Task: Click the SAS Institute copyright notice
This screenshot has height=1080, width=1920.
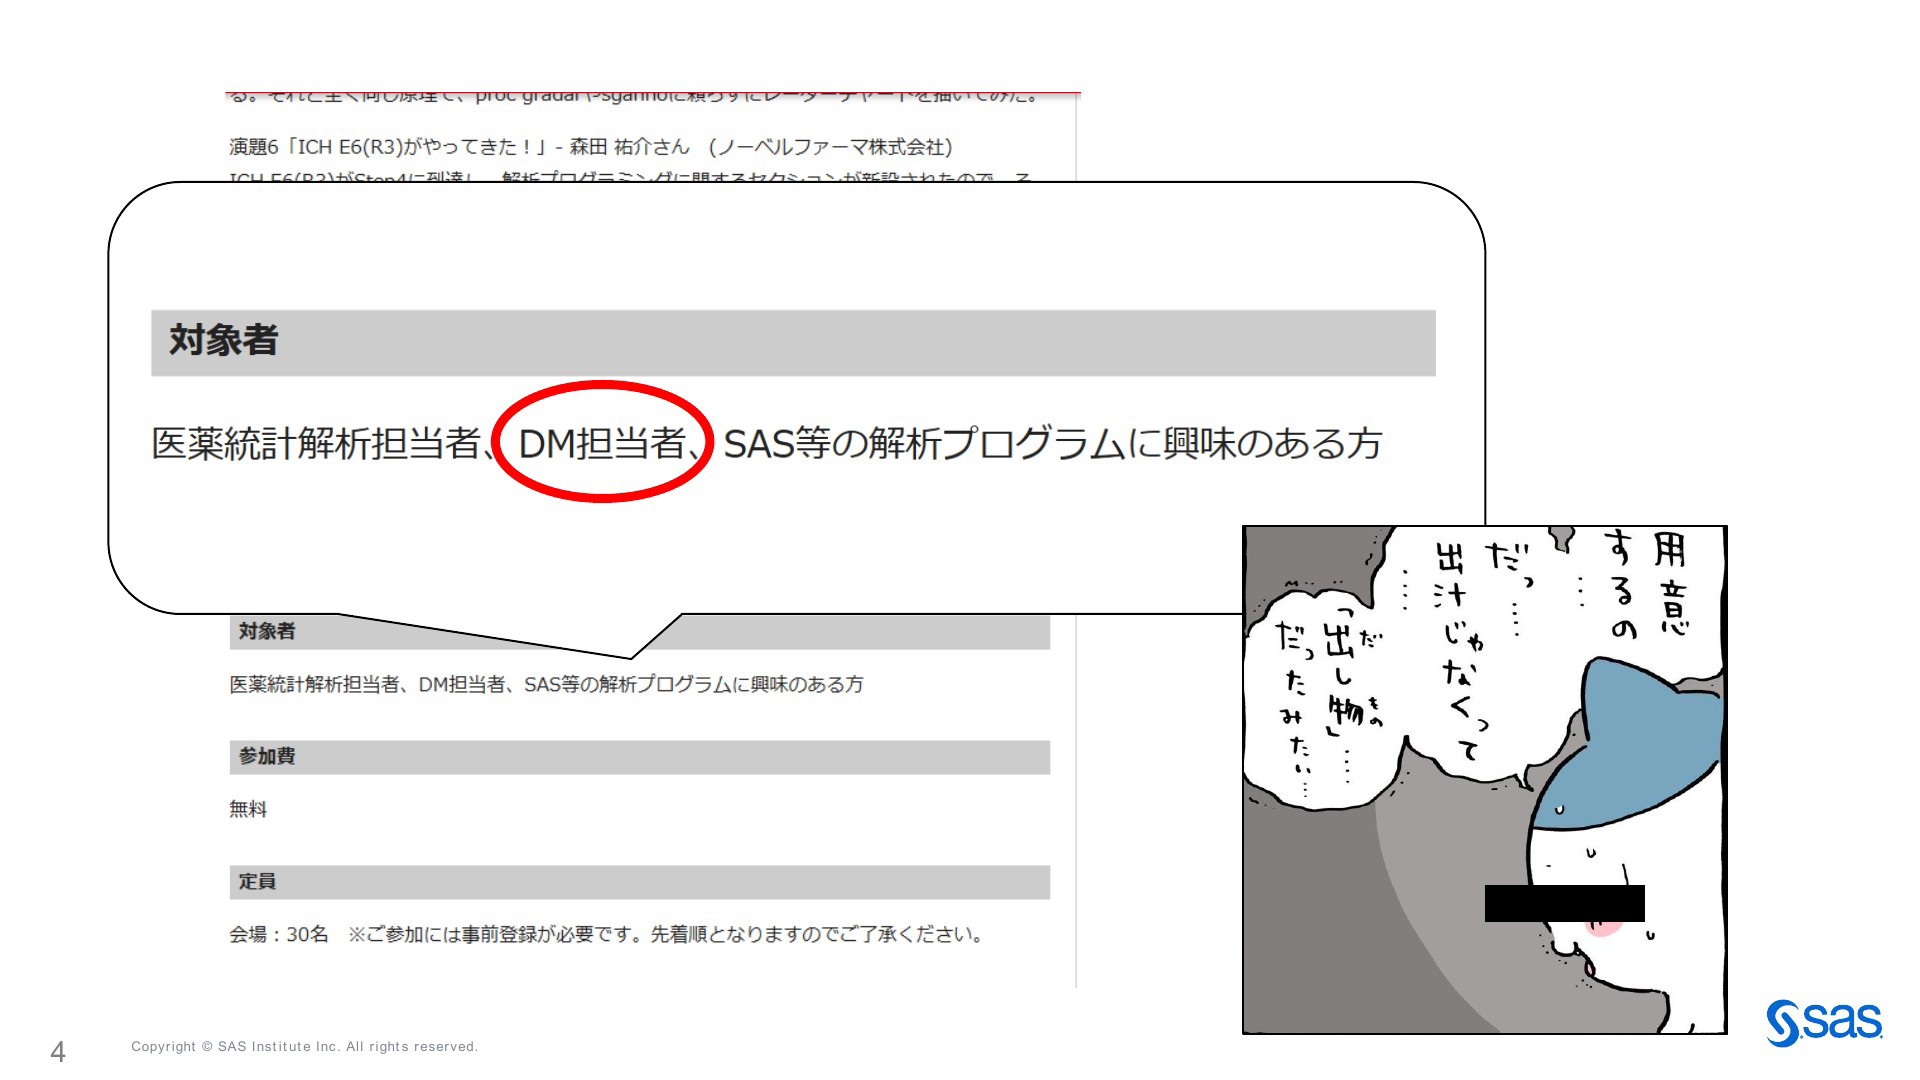Action: click(305, 1047)
